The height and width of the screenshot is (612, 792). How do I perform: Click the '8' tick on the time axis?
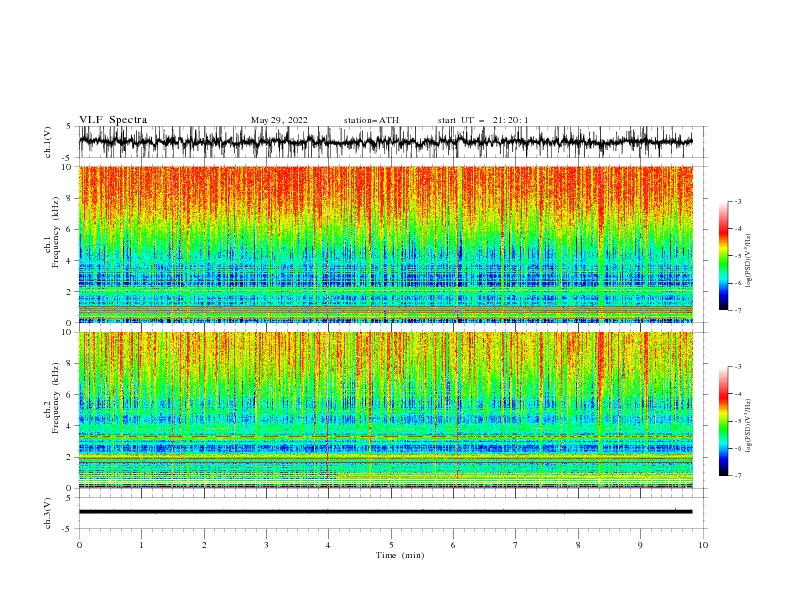coord(578,545)
